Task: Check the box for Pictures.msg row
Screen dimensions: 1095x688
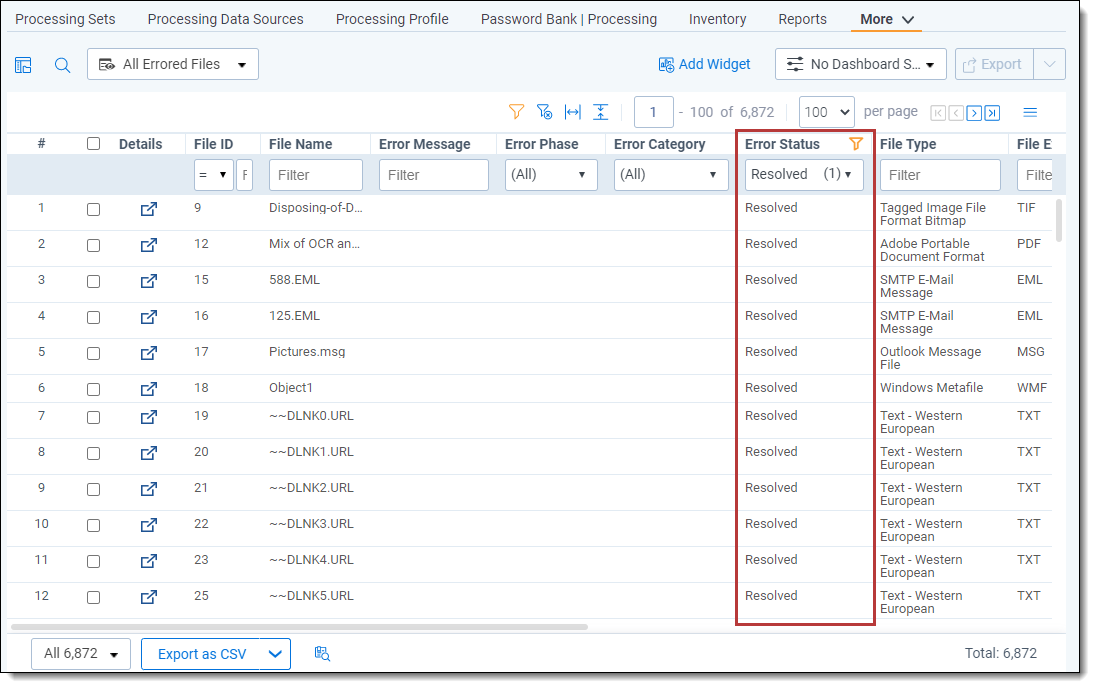Action: (x=93, y=353)
